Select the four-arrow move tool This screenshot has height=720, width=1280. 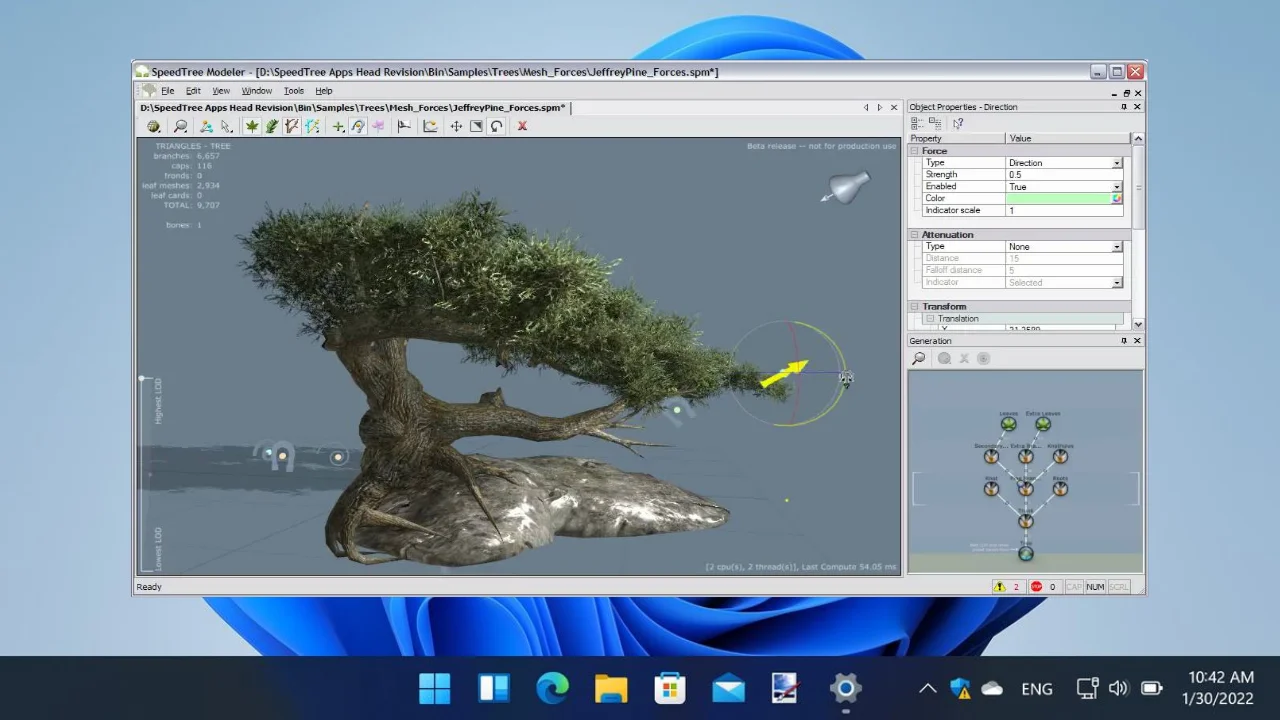click(456, 126)
